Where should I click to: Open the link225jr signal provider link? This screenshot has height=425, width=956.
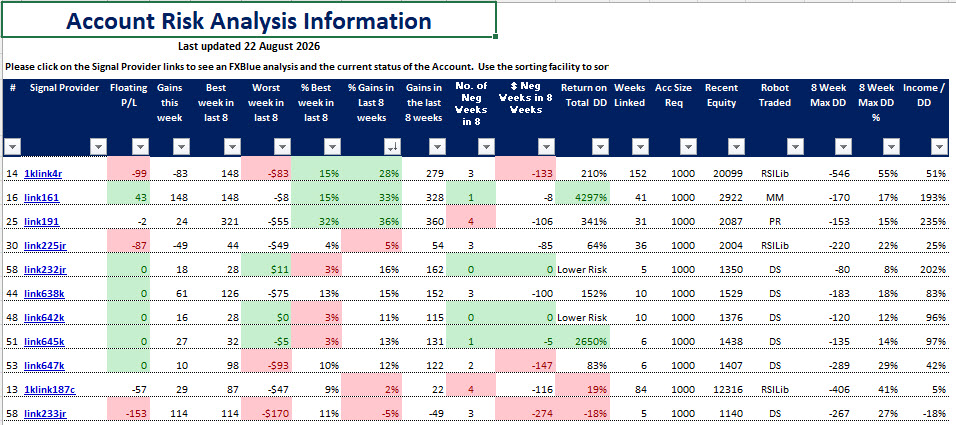click(x=45, y=246)
